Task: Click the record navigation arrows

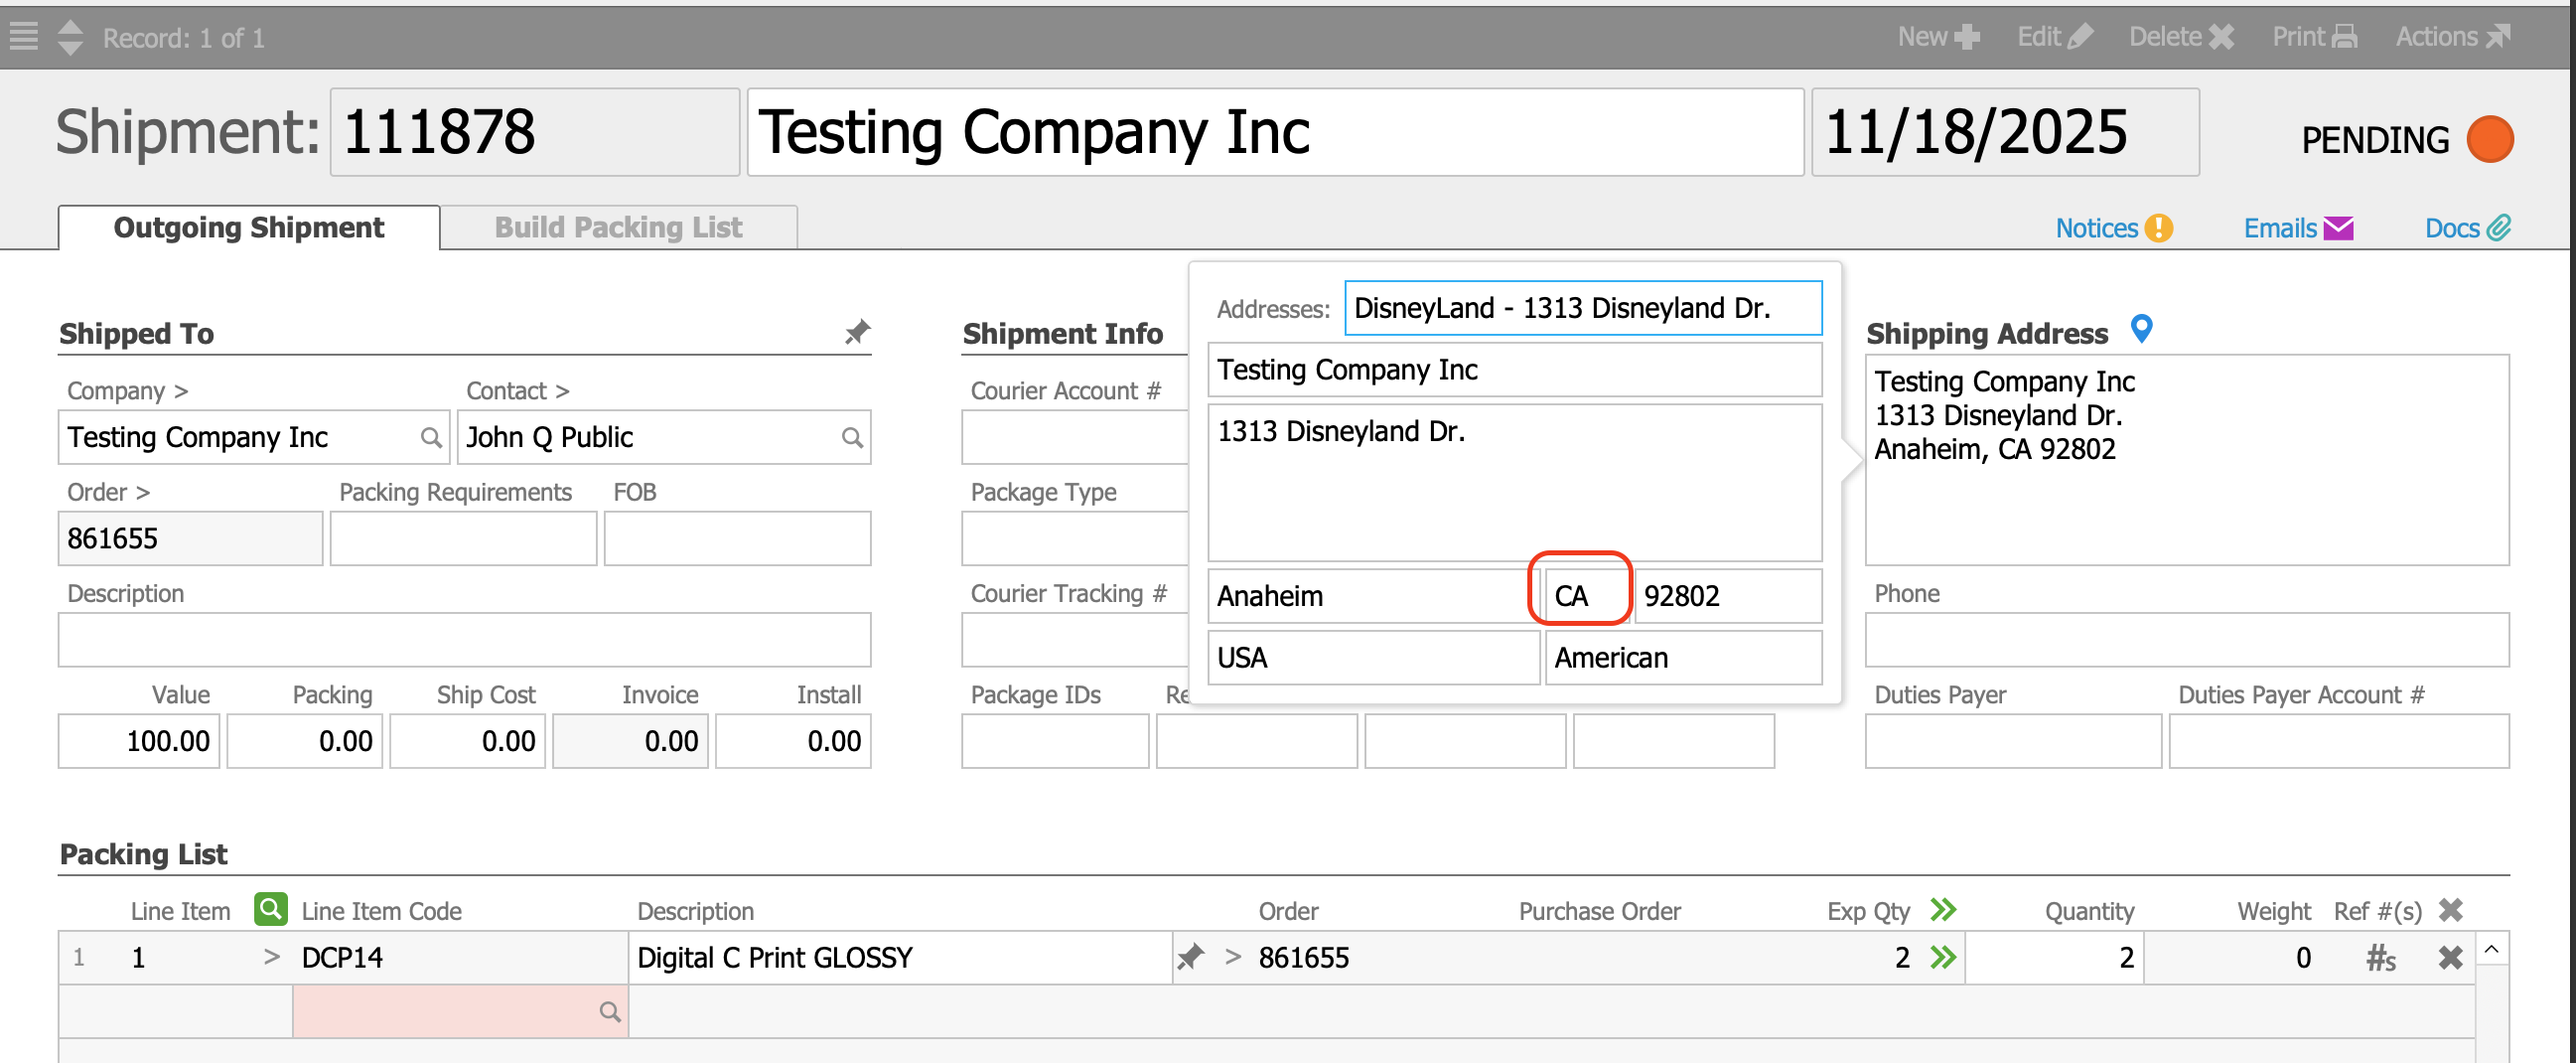Action: pyautogui.click(x=70, y=37)
